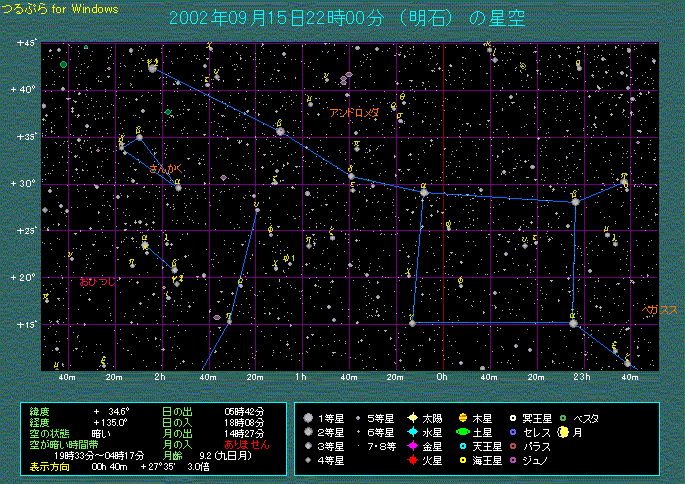This screenshot has height=484, width=685.
Task: Click the 1h right ascension axis label
Action: (x=302, y=377)
